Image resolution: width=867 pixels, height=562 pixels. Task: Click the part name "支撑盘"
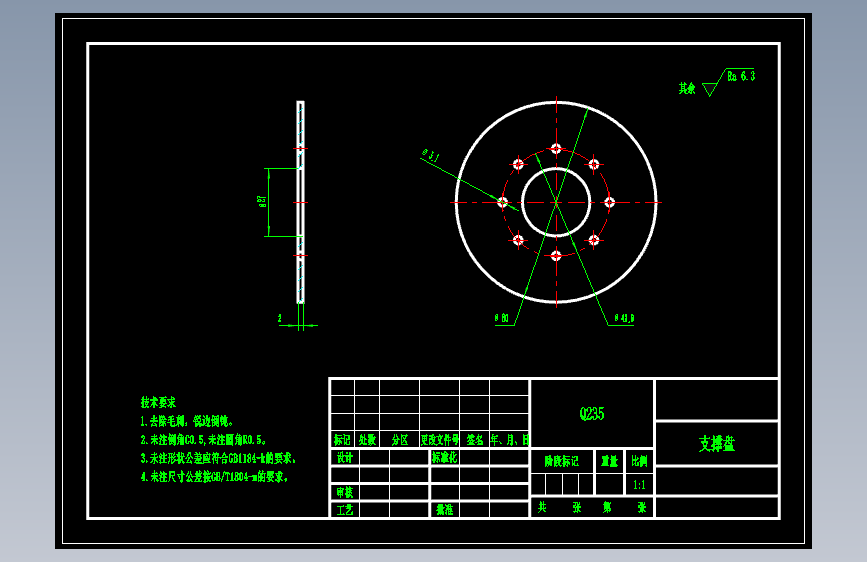point(717,444)
